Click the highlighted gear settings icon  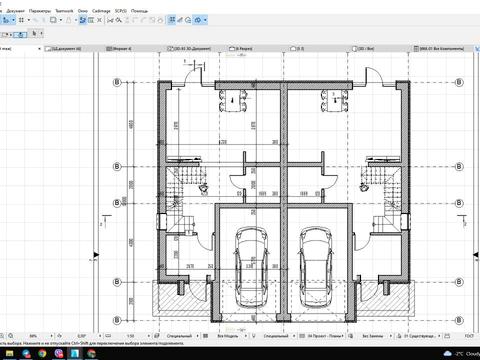(198, 20)
